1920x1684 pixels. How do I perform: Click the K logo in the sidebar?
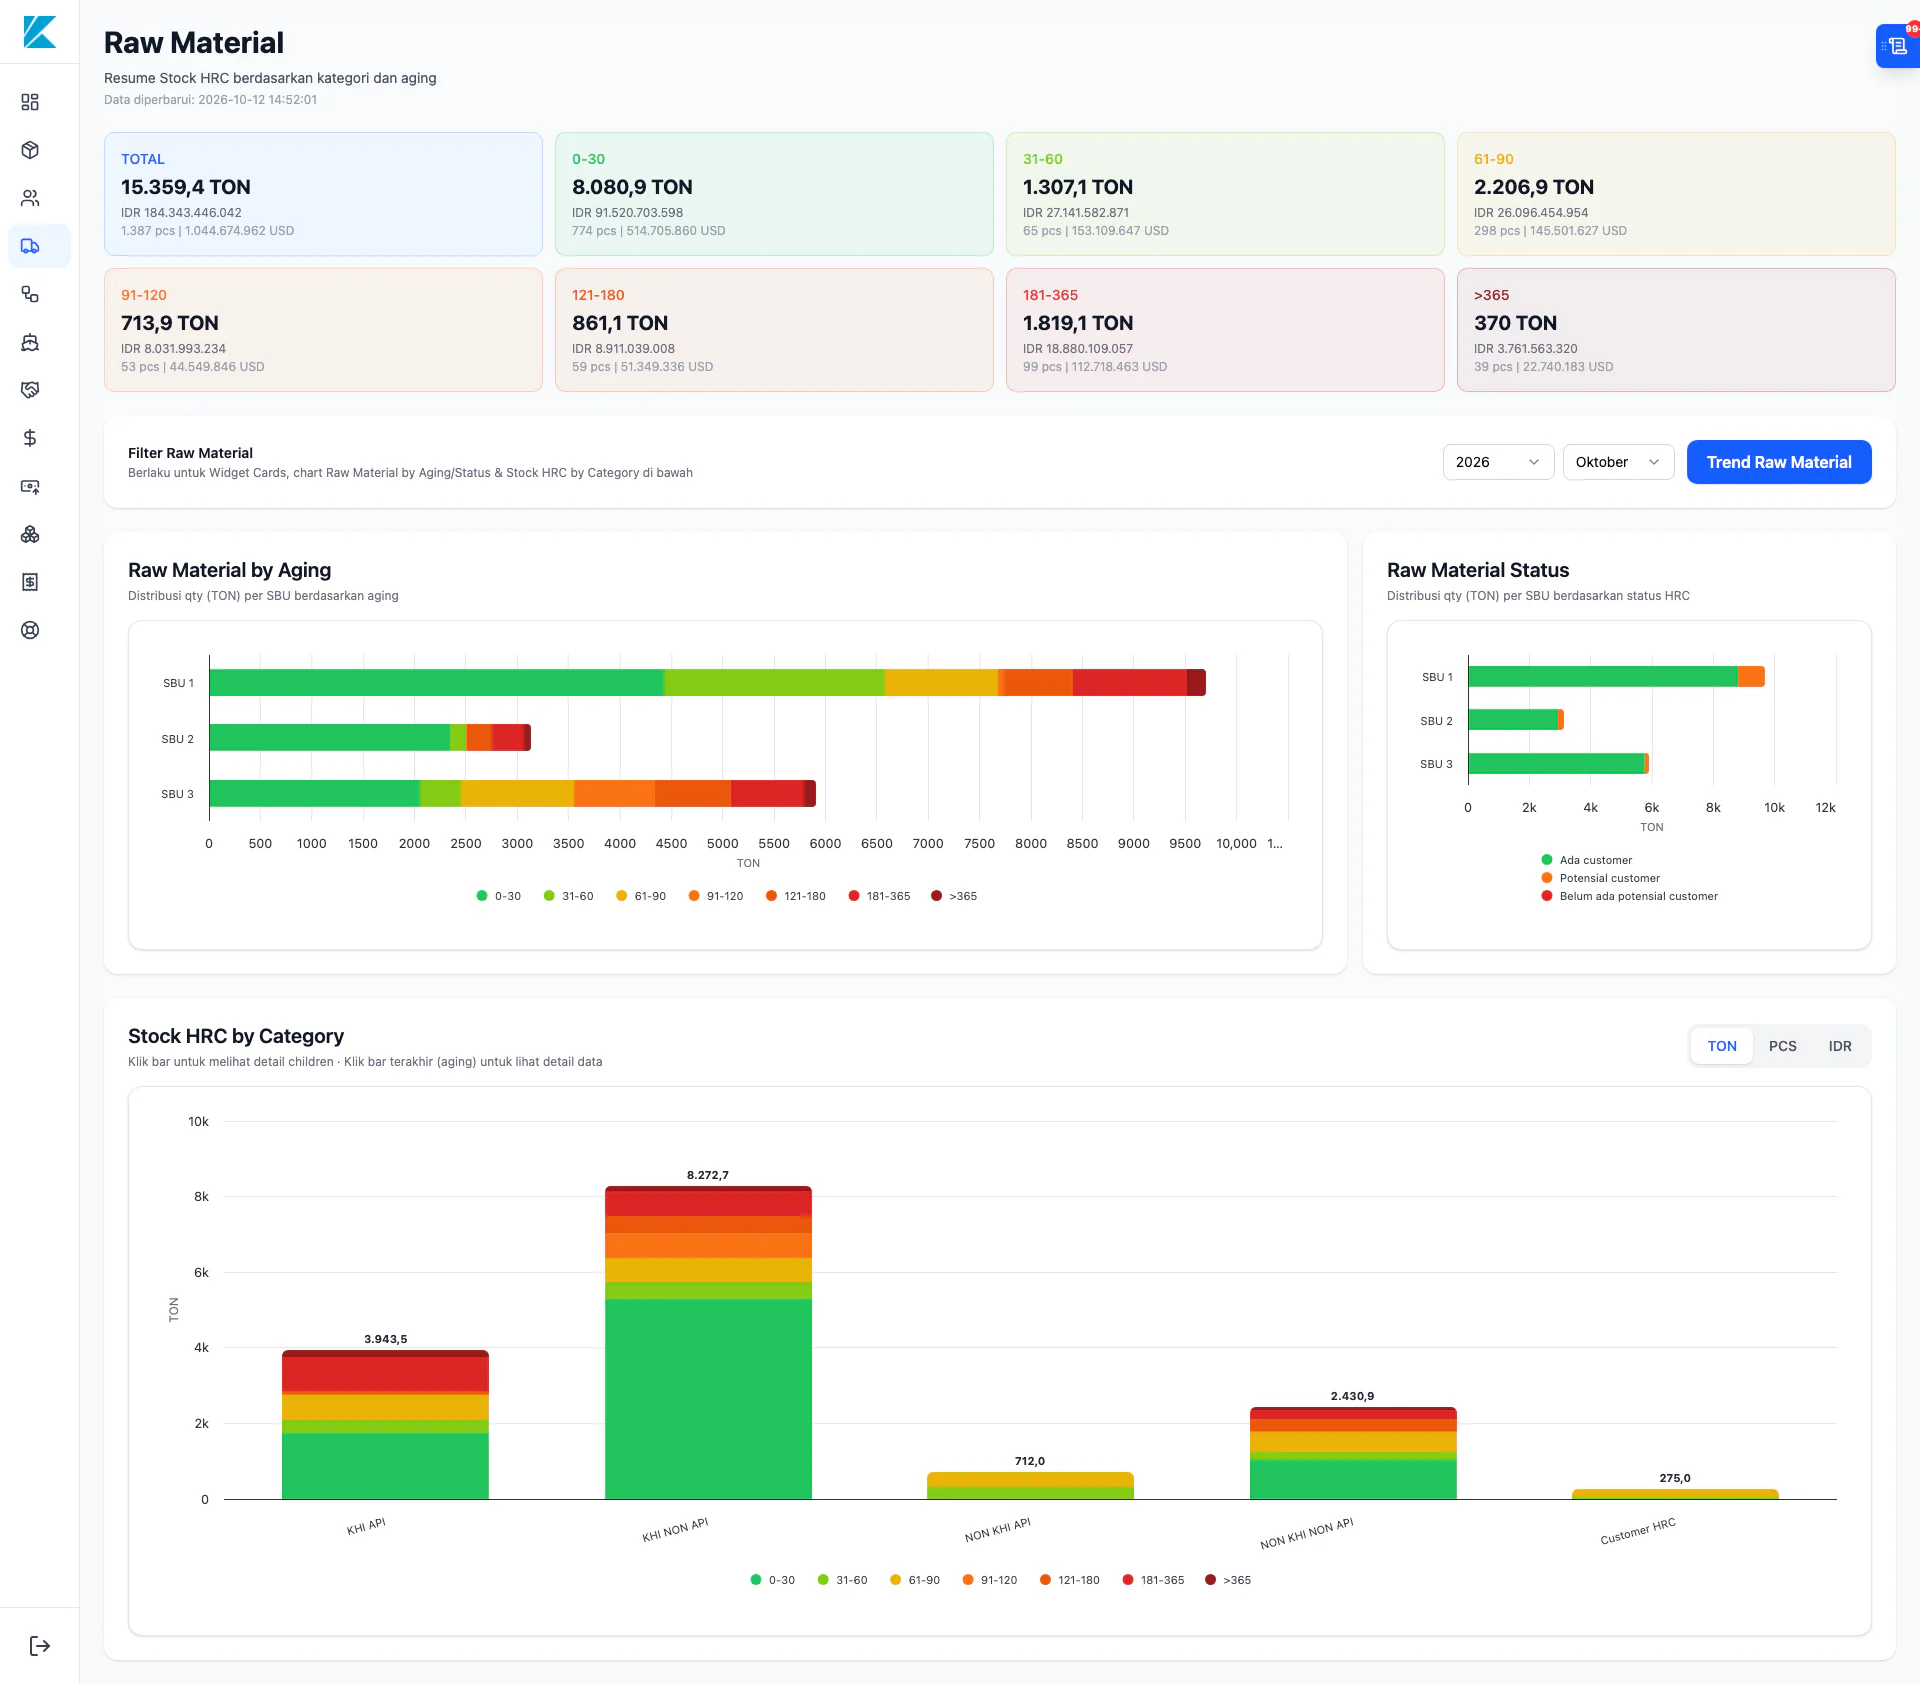(x=39, y=32)
